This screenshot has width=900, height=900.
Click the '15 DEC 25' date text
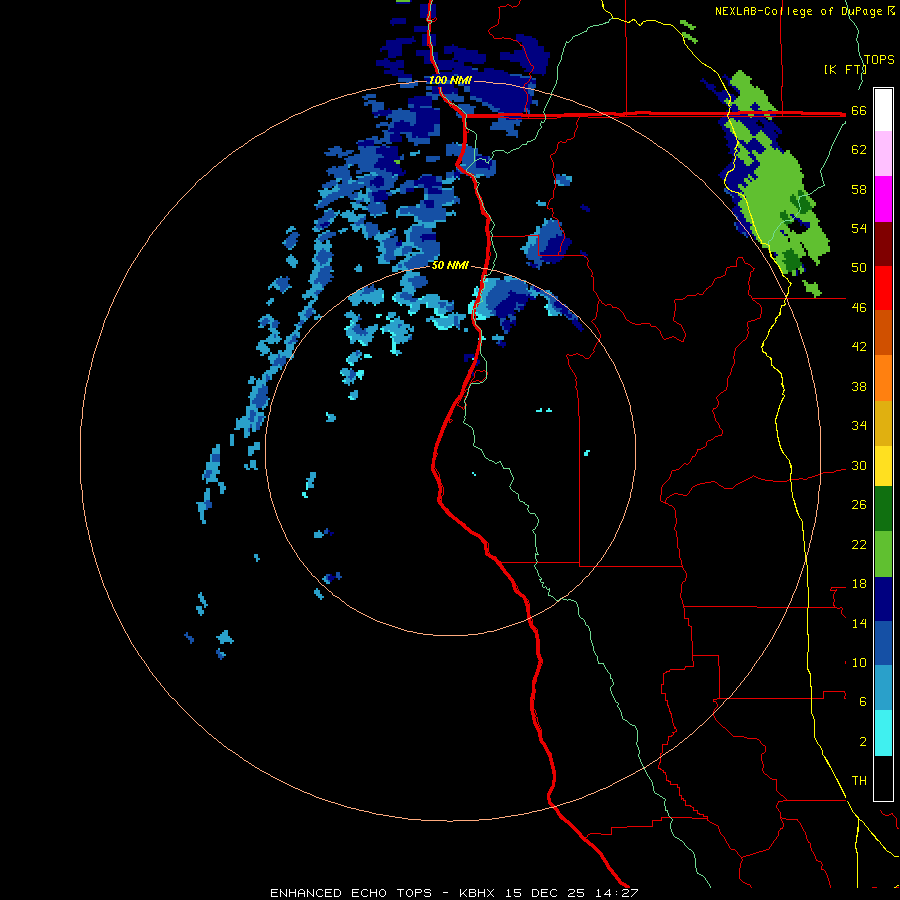(x=545, y=893)
